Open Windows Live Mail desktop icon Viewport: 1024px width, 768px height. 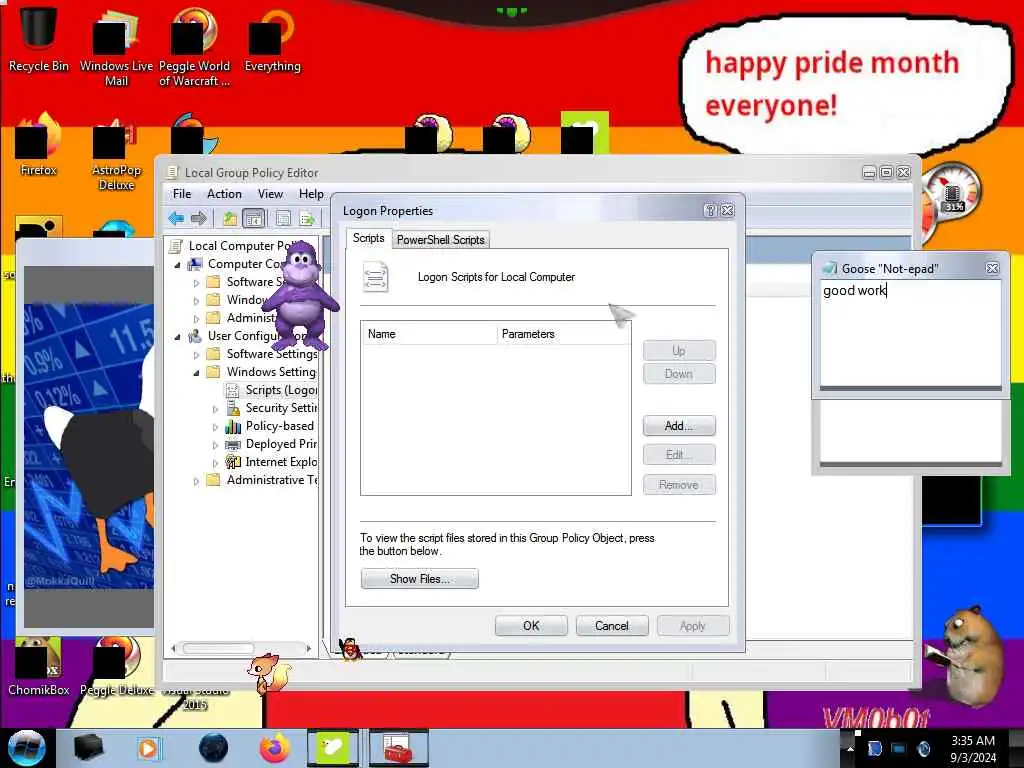[x=116, y=47]
